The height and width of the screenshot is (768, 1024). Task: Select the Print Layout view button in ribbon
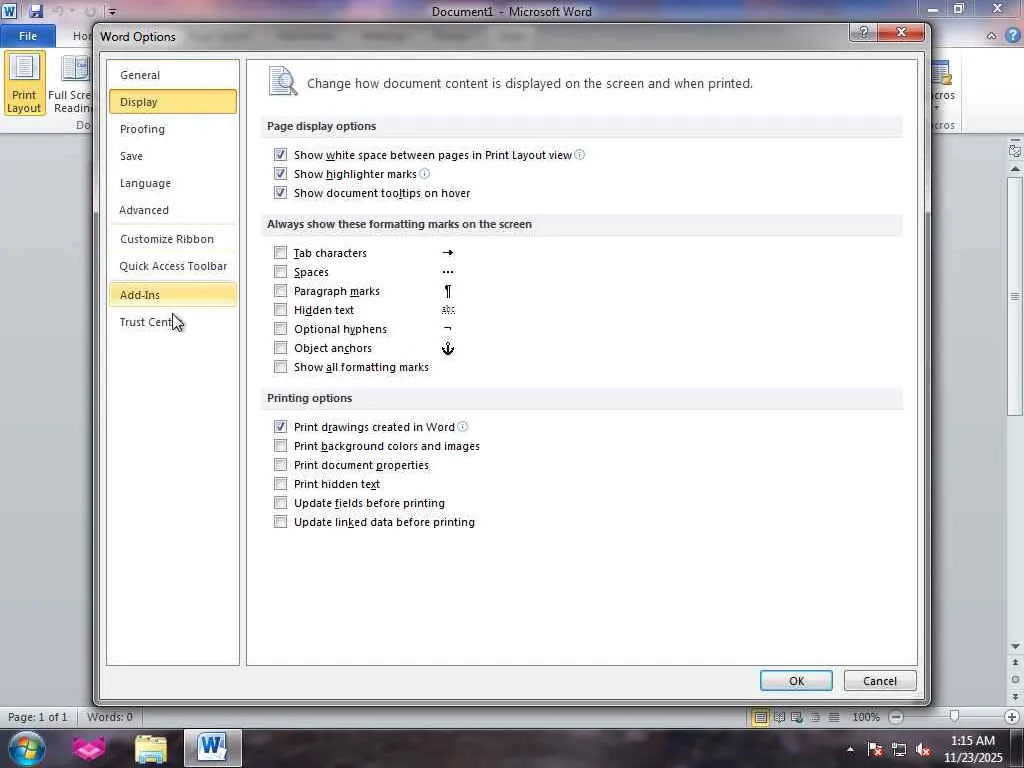click(x=24, y=84)
